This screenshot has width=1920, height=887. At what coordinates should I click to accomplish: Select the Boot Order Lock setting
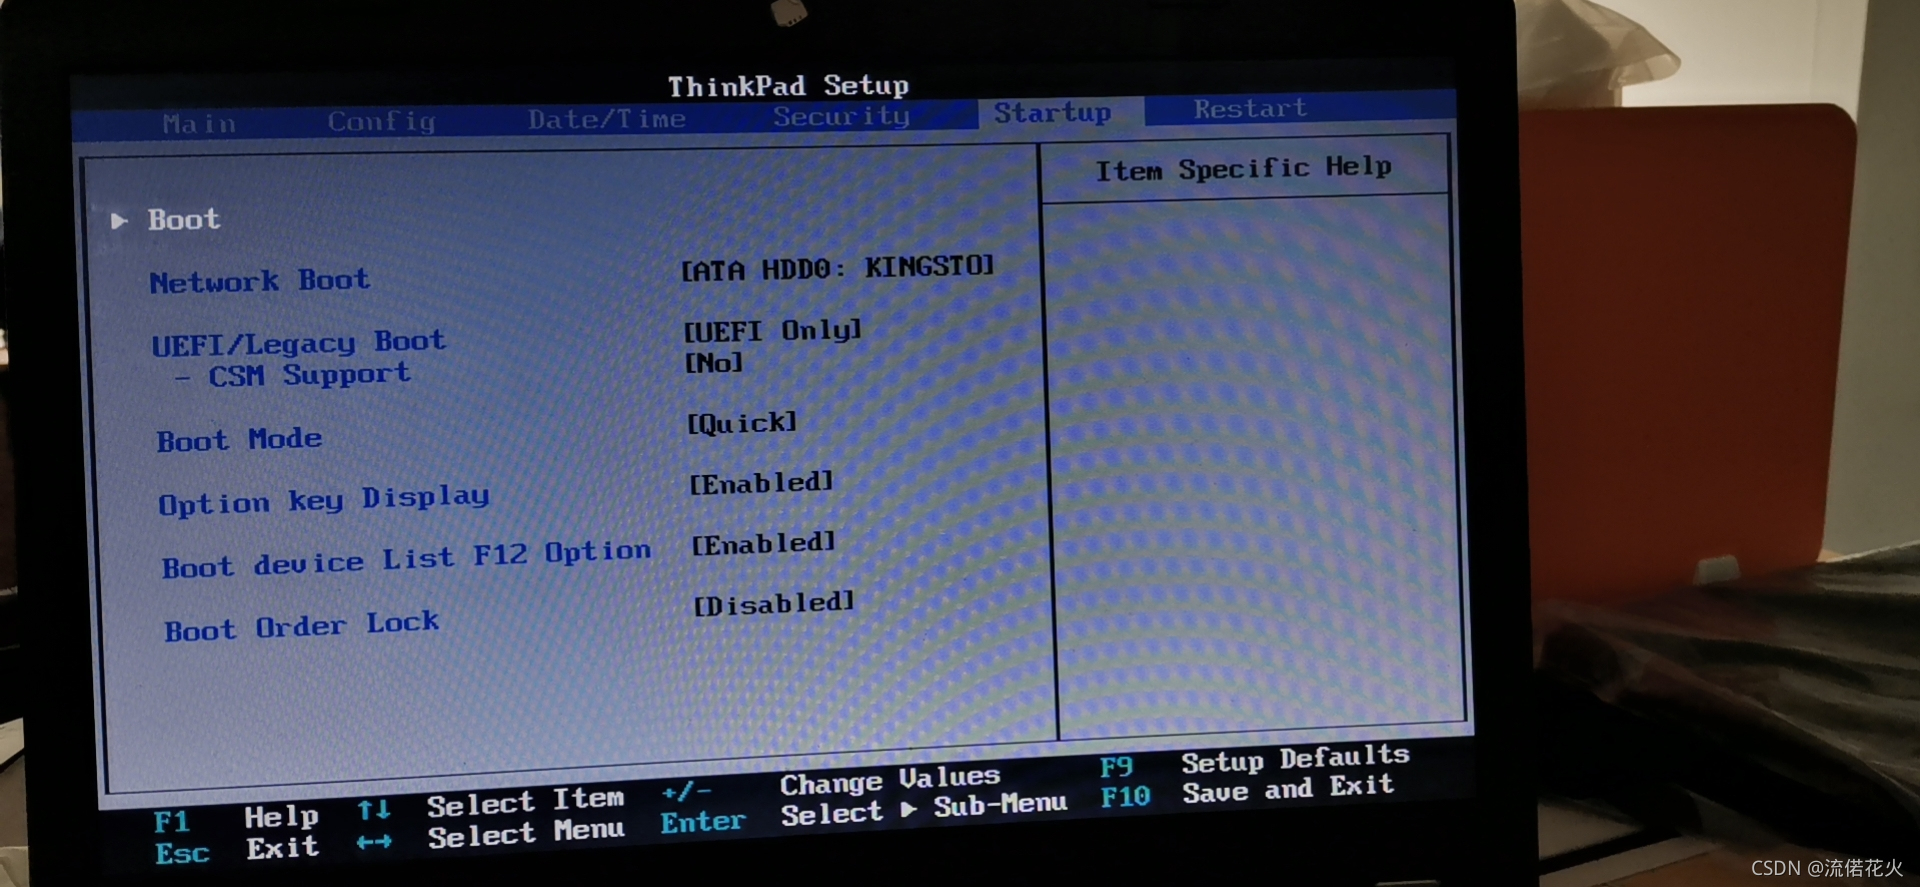(x=302, y=627)
